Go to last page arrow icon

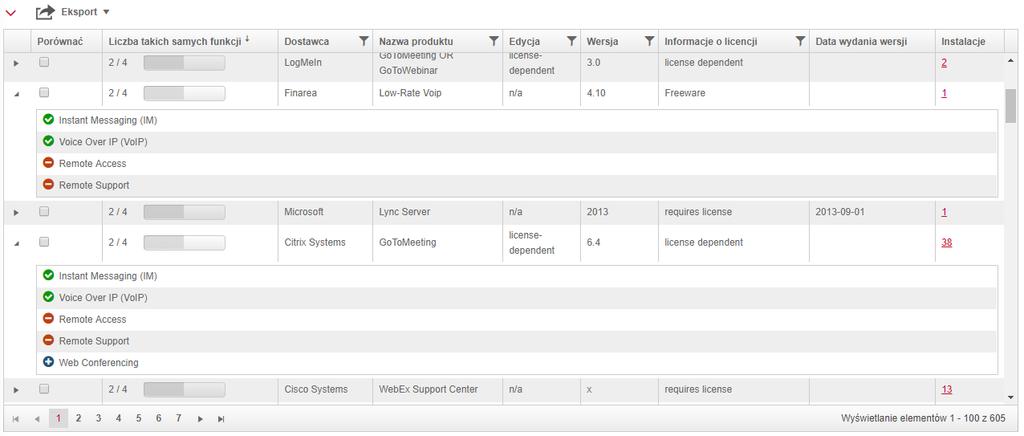point(221,419)
